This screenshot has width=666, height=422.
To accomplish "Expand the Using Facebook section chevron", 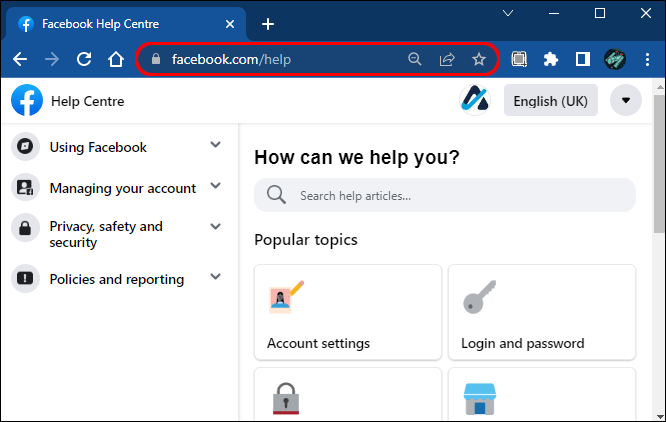I will [216, 145].
